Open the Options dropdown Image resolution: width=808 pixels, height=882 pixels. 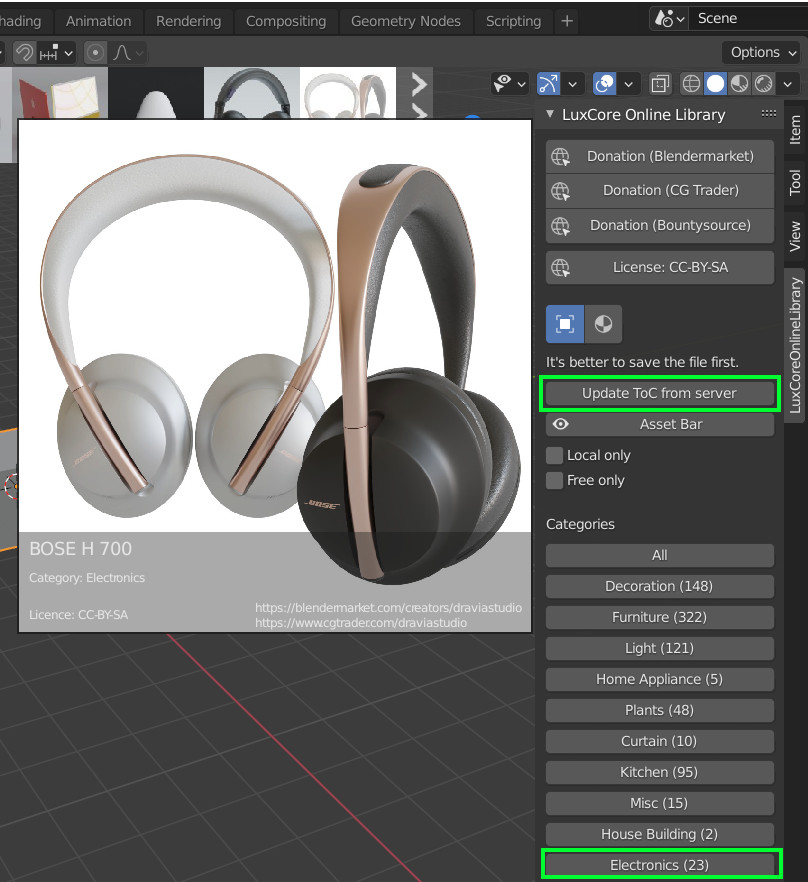point(763,52)
